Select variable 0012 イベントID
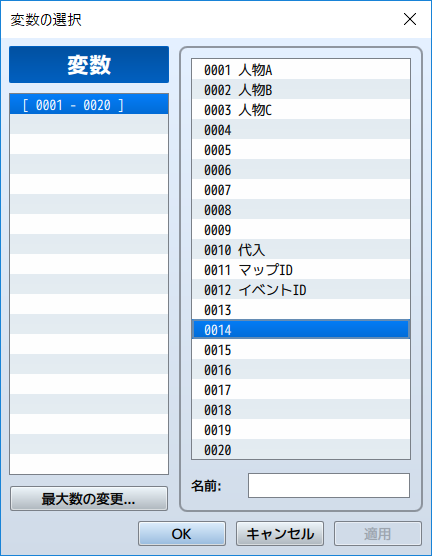 (301, 289)
